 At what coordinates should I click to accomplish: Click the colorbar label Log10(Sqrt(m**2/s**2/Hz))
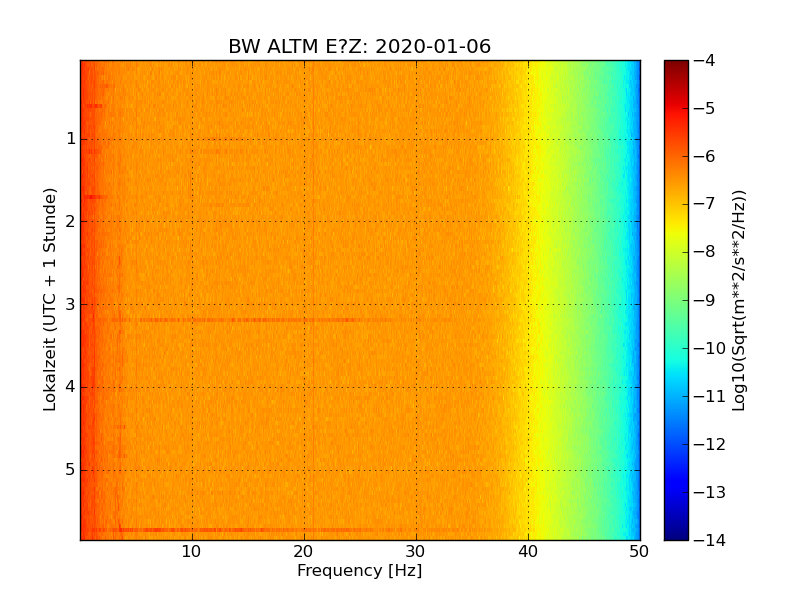coord(738,301)
